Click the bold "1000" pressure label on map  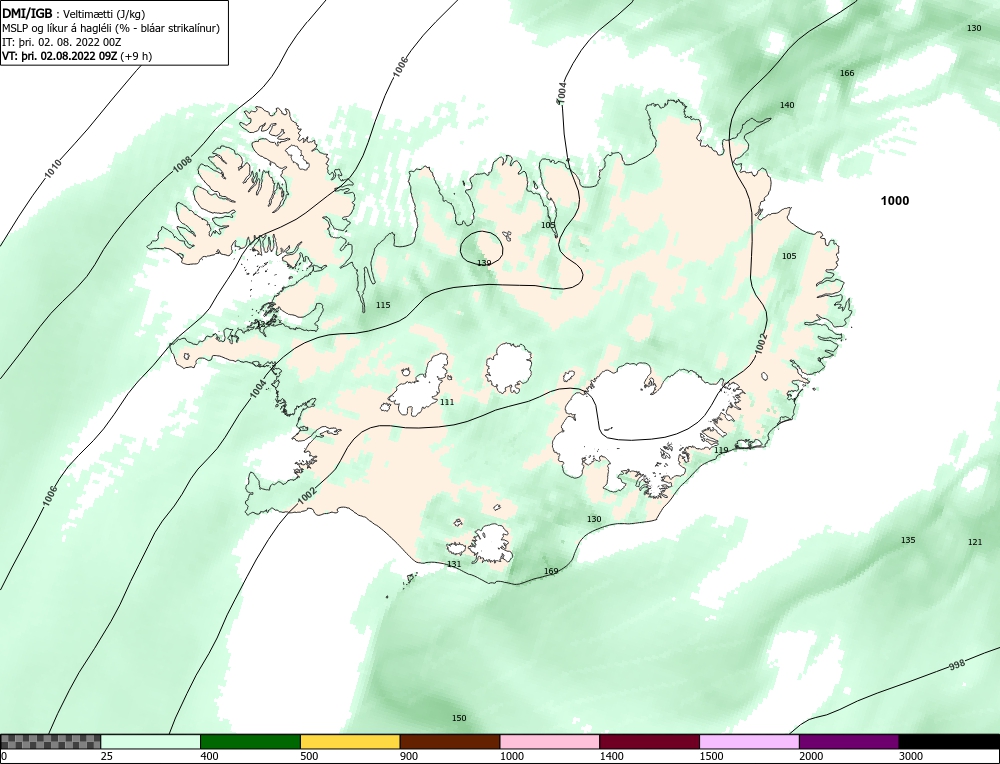pyautogui.click(x=895, y=201)
